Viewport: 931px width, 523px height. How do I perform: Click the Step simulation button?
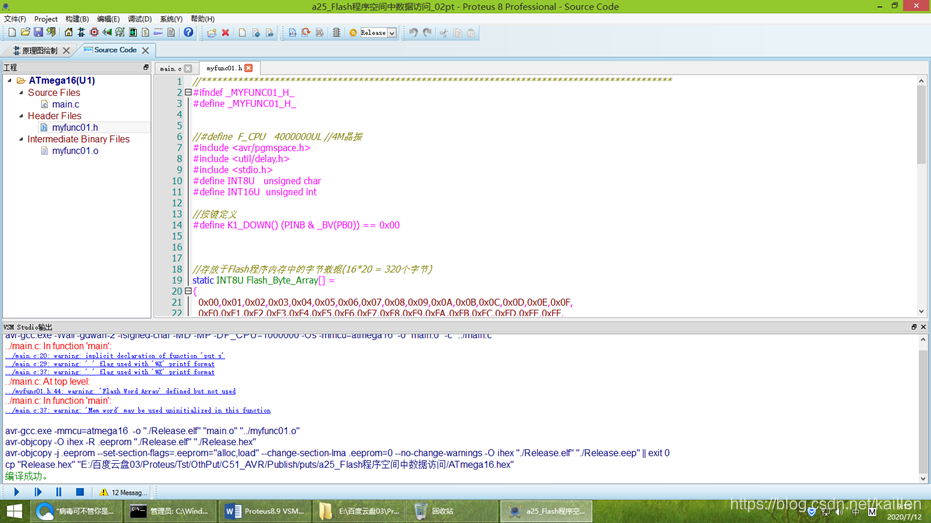coord(37,492)
